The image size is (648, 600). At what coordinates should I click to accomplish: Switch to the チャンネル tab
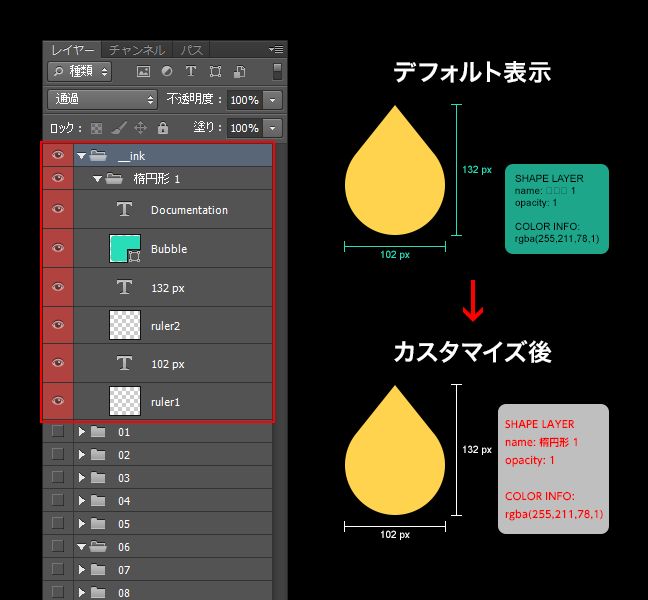pyautogui.click(x=137, y=50)
